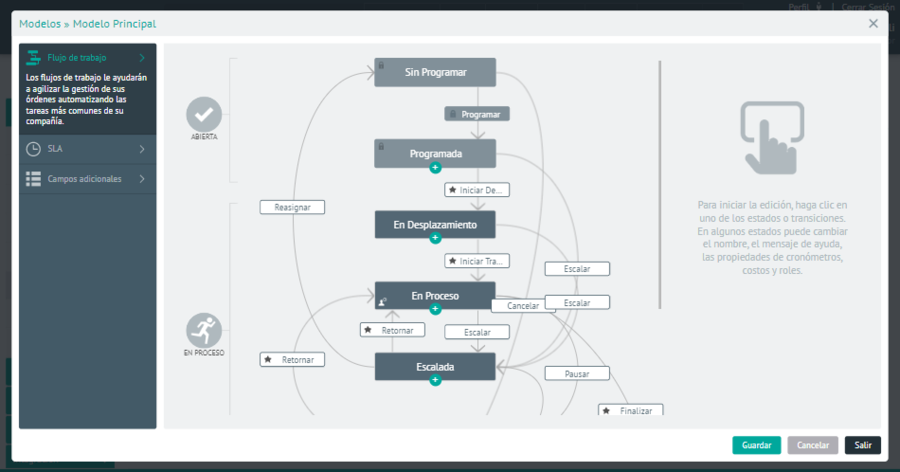This screenshot has width=900, height=472.
Task: Select the Iniciar Tra... transition
Action: (x=477, y=261)
